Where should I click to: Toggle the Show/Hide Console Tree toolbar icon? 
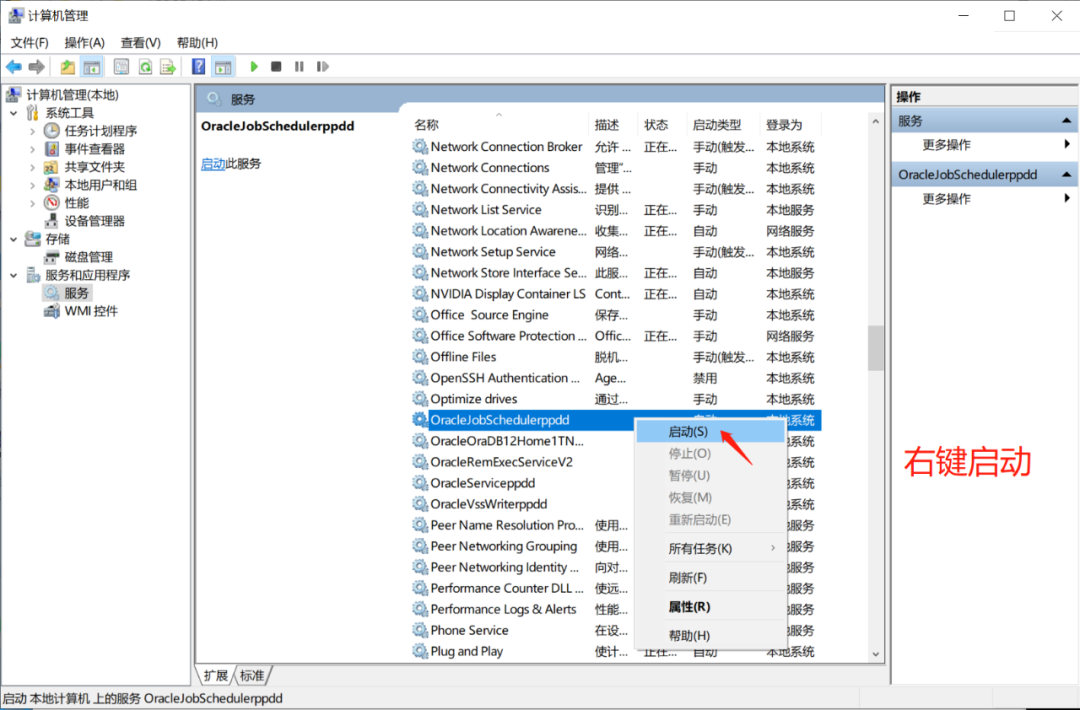92,67
